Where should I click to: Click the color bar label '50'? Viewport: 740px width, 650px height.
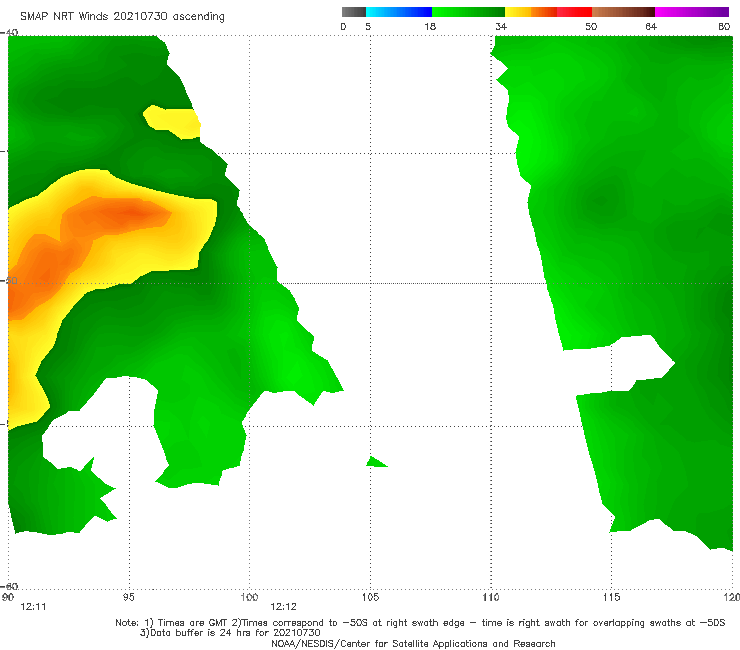(x=591, y=26)
